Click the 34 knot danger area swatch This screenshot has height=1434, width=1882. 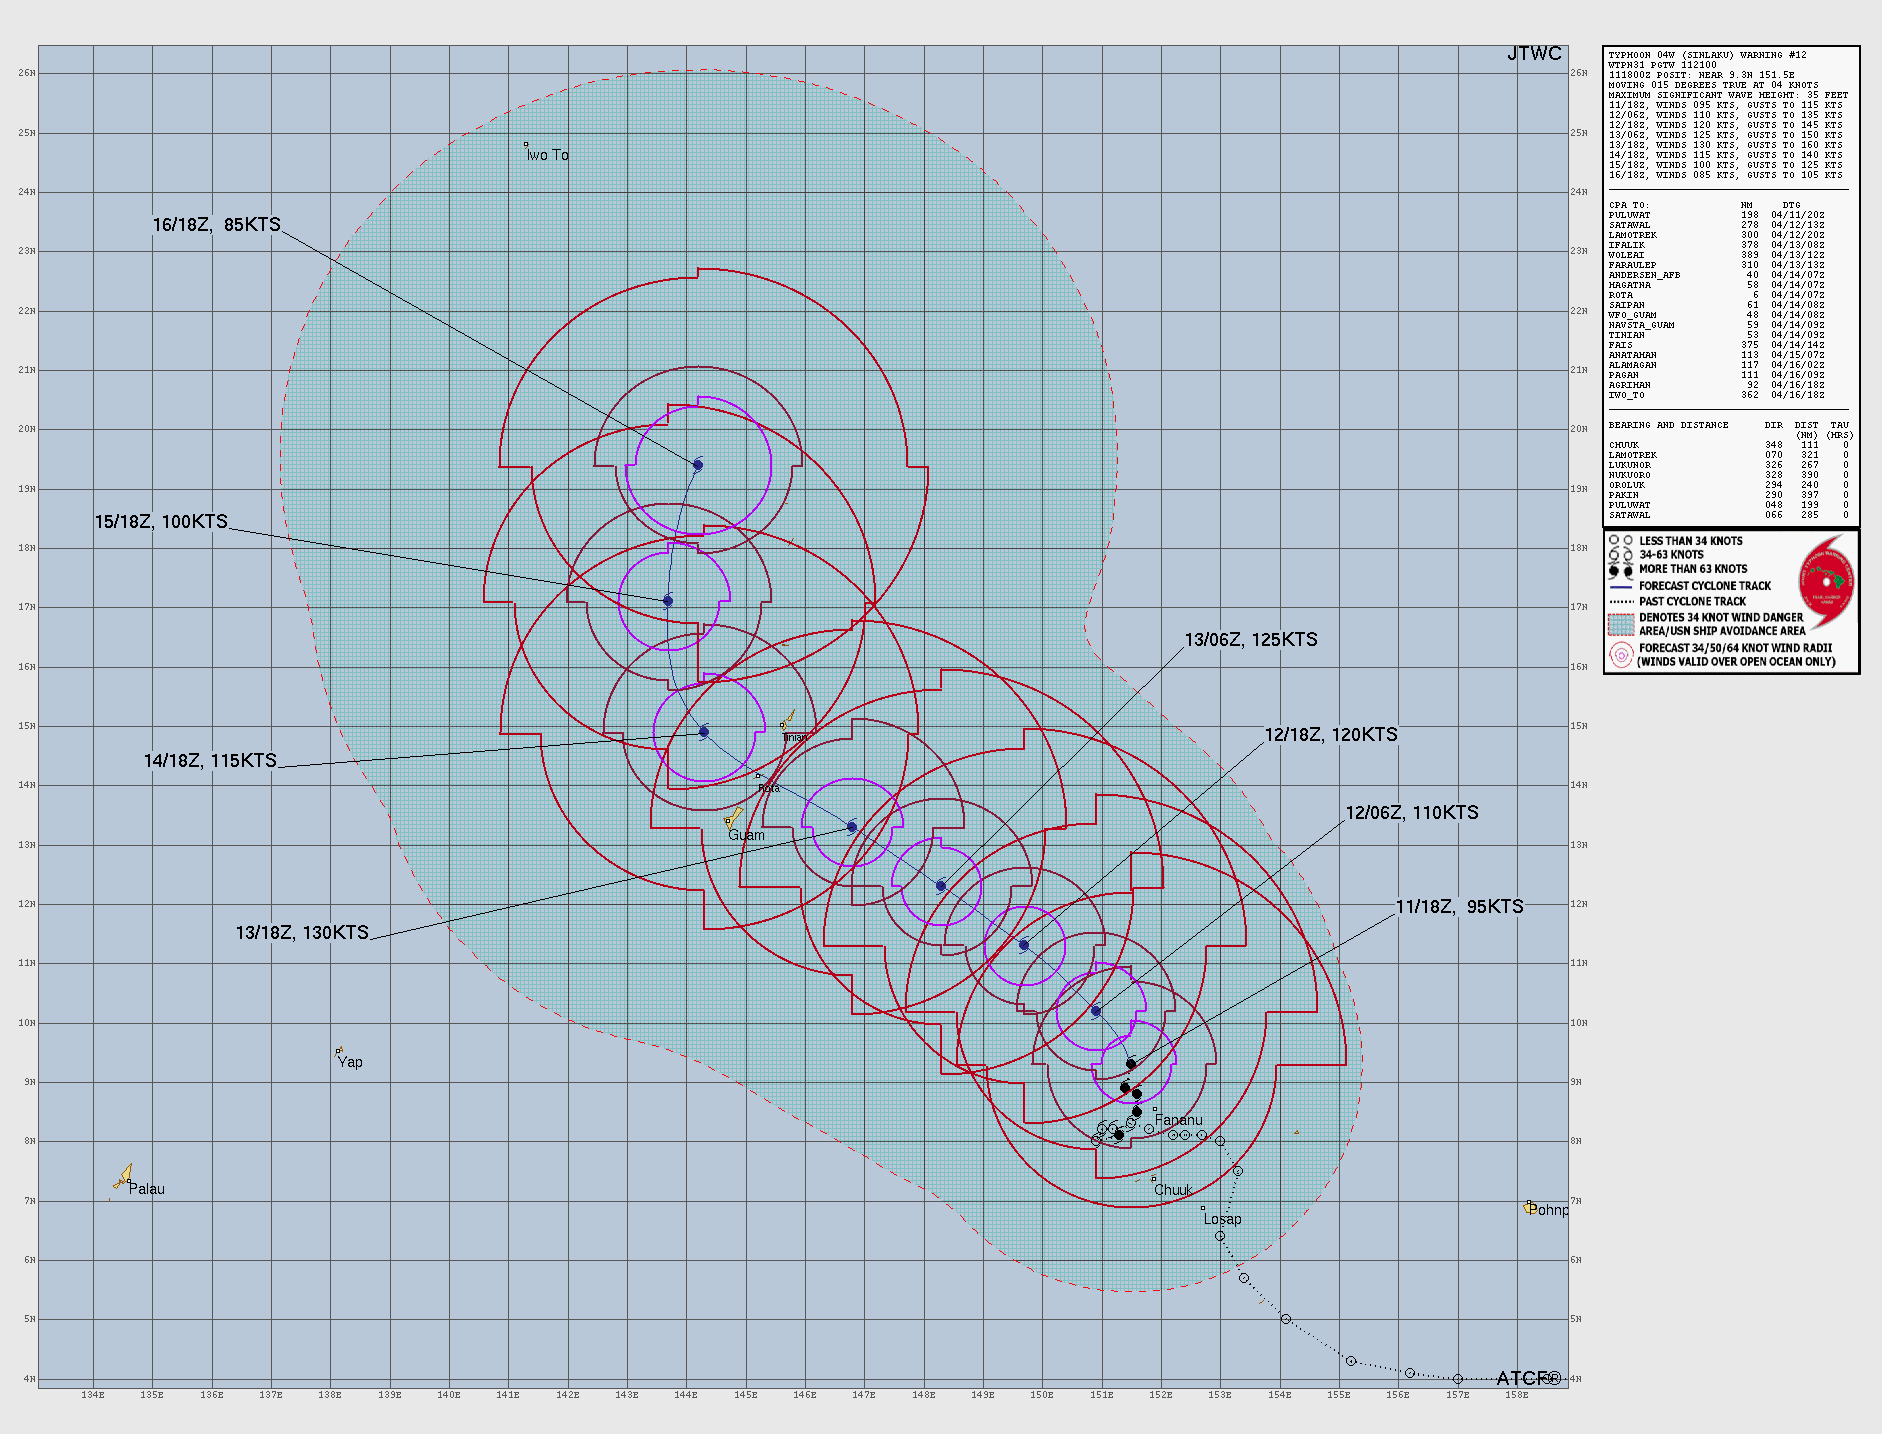(x=1620, y=624)
